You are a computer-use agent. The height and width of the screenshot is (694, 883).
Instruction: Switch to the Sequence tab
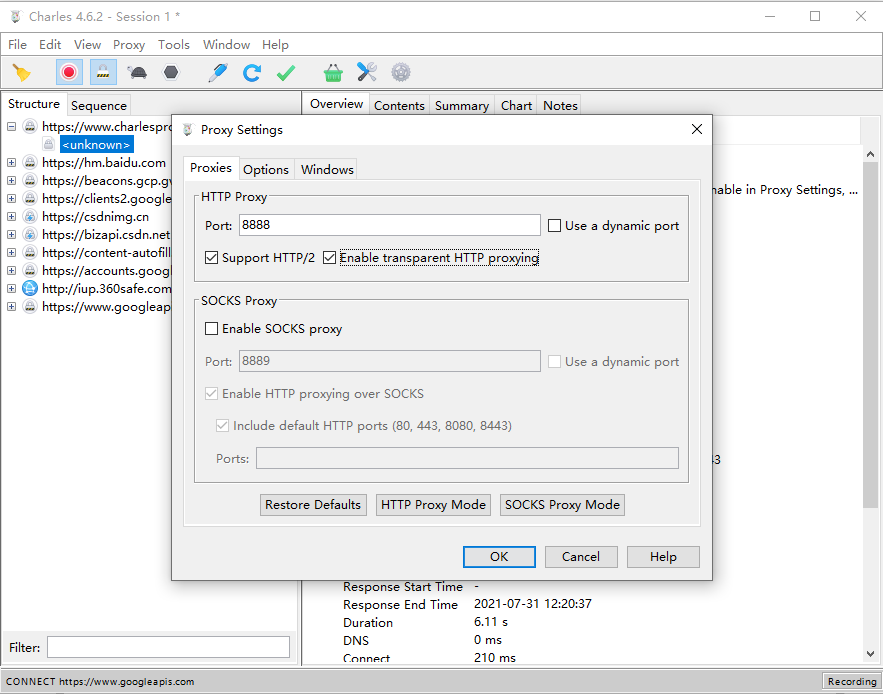pos(99,105)
